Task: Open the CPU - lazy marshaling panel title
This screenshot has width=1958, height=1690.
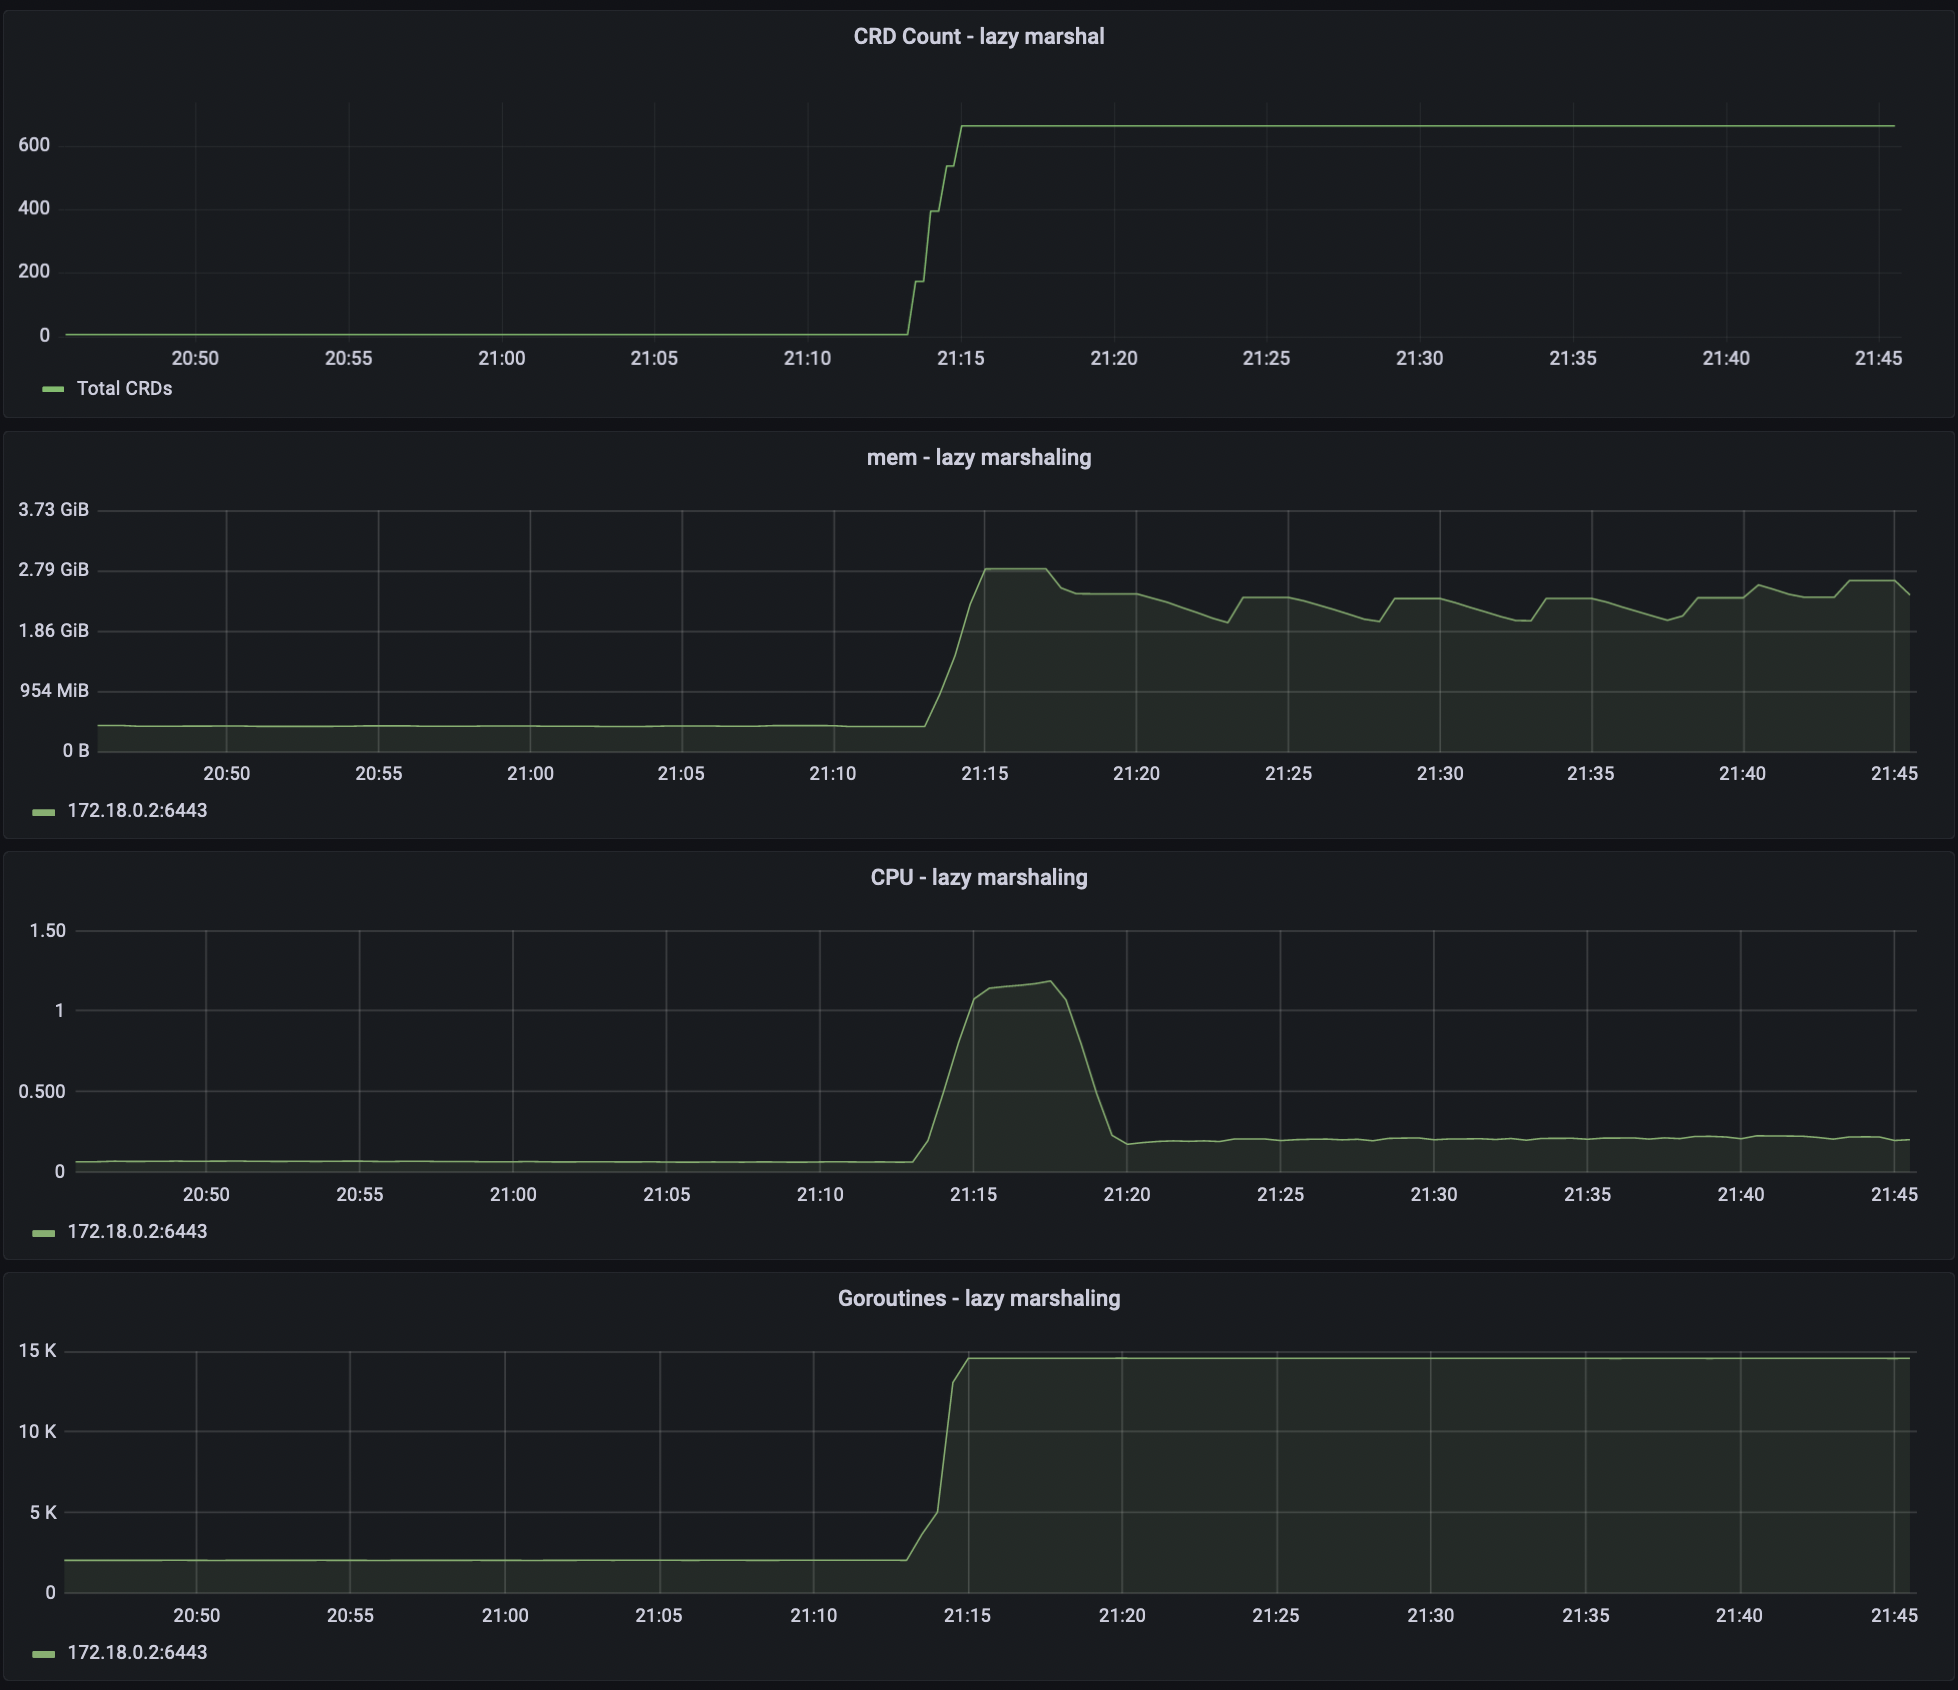Action: 978,878
